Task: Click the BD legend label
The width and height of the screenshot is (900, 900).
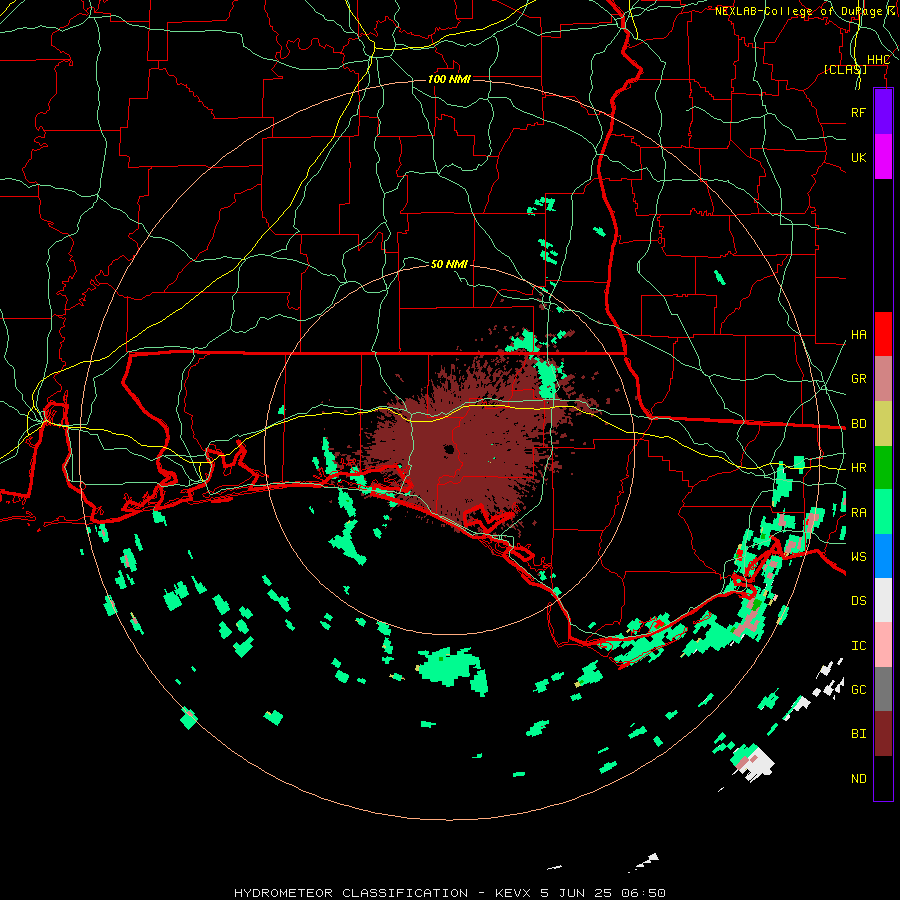Action: pos(859,424)
